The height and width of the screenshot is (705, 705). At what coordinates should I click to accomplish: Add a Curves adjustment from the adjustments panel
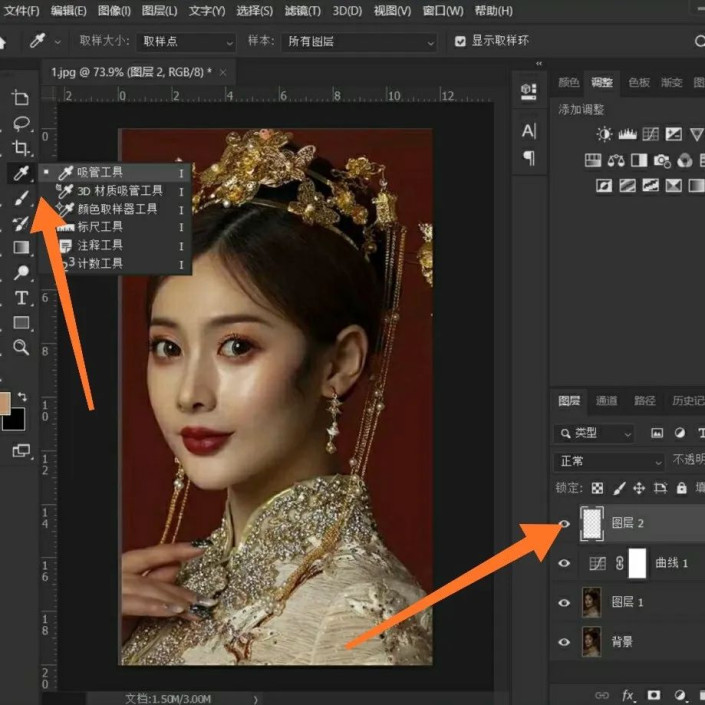[650, 134]
